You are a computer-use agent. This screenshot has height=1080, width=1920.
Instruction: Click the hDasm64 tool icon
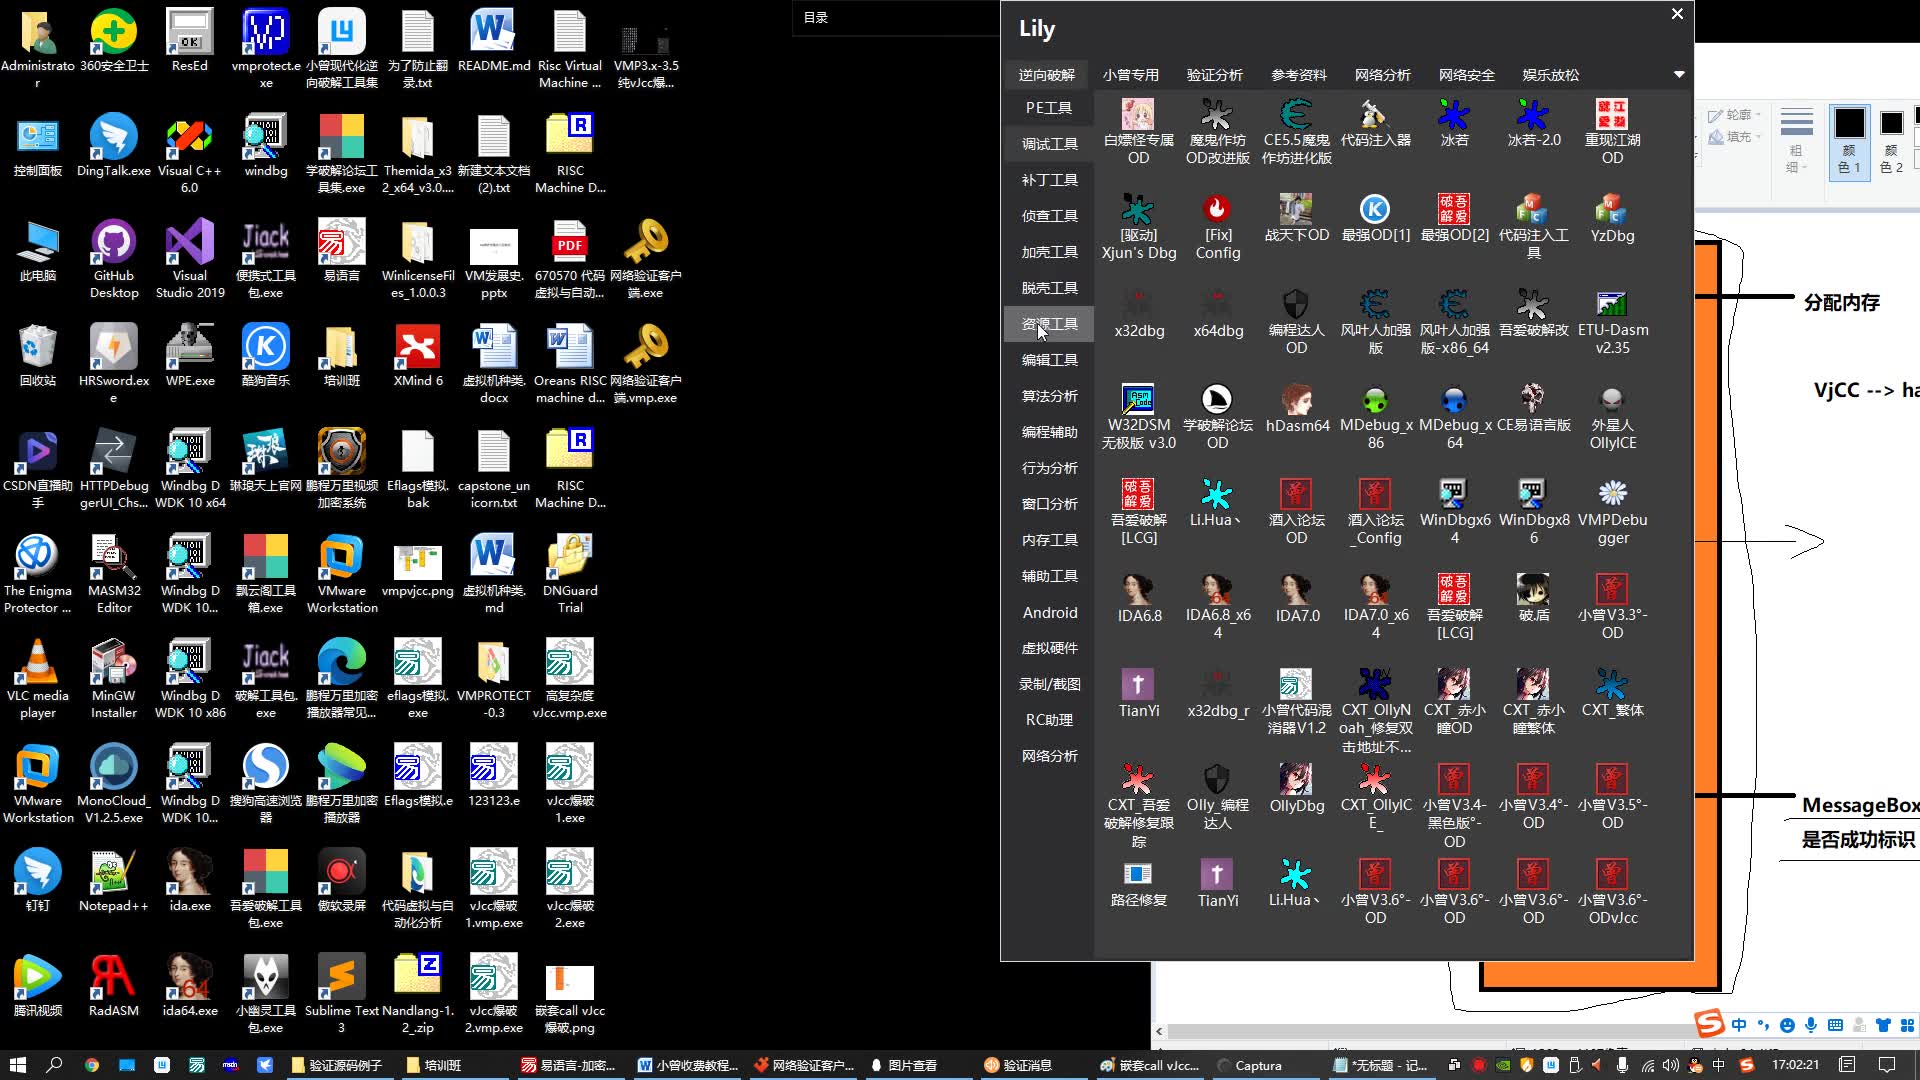1296,401
